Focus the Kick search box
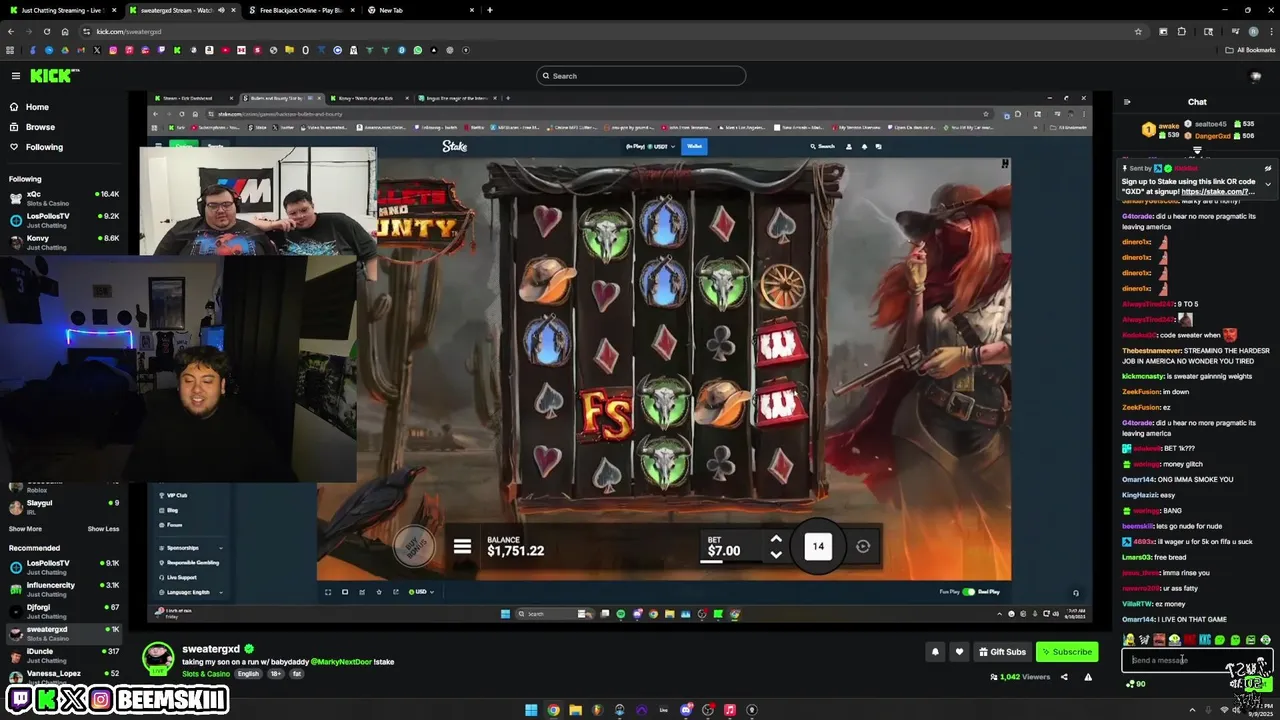Screen dimensions: 1280x720 click(641, 76)
